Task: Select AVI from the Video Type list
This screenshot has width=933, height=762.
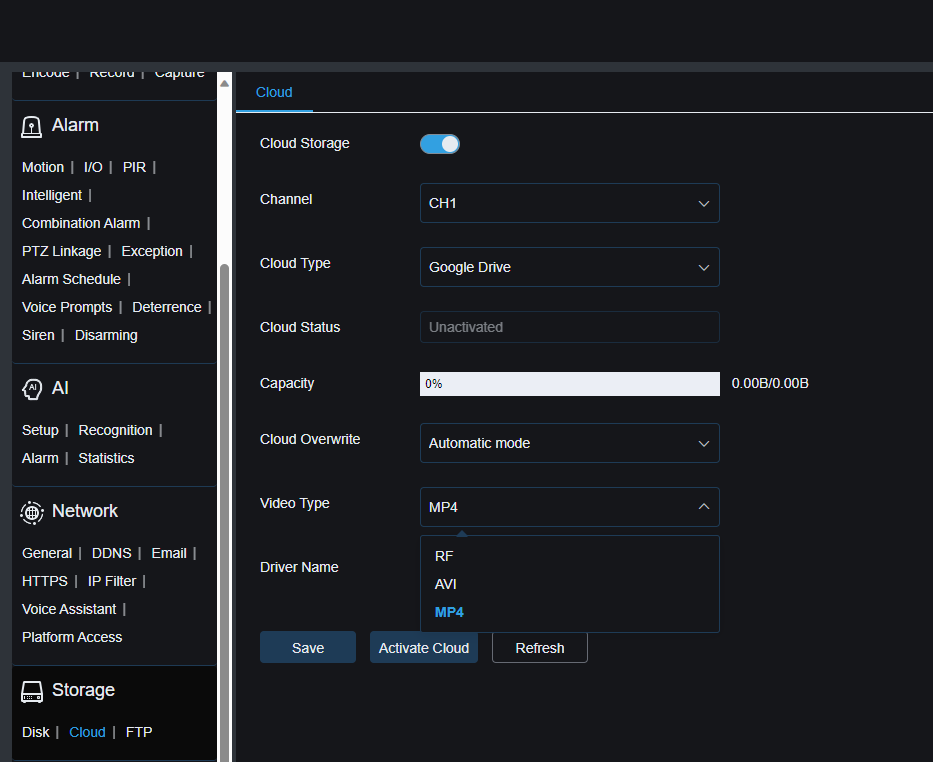Action: point(445,584)
